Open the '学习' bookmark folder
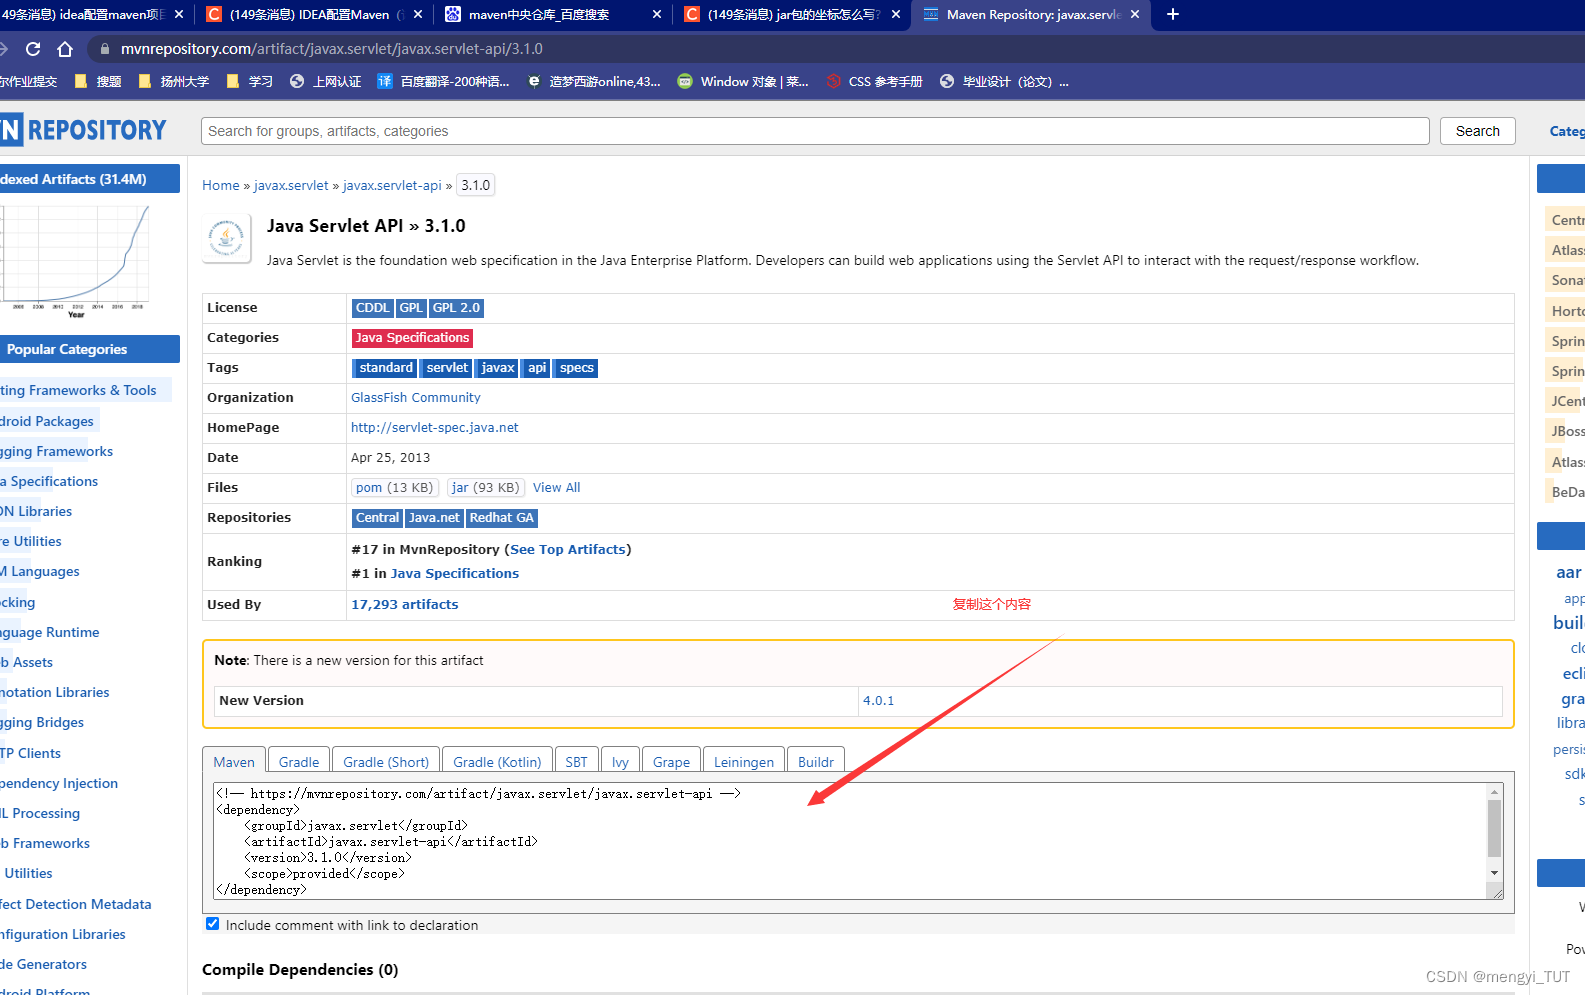The width and height of the screenshot is (1585, 995). [250, 82]
